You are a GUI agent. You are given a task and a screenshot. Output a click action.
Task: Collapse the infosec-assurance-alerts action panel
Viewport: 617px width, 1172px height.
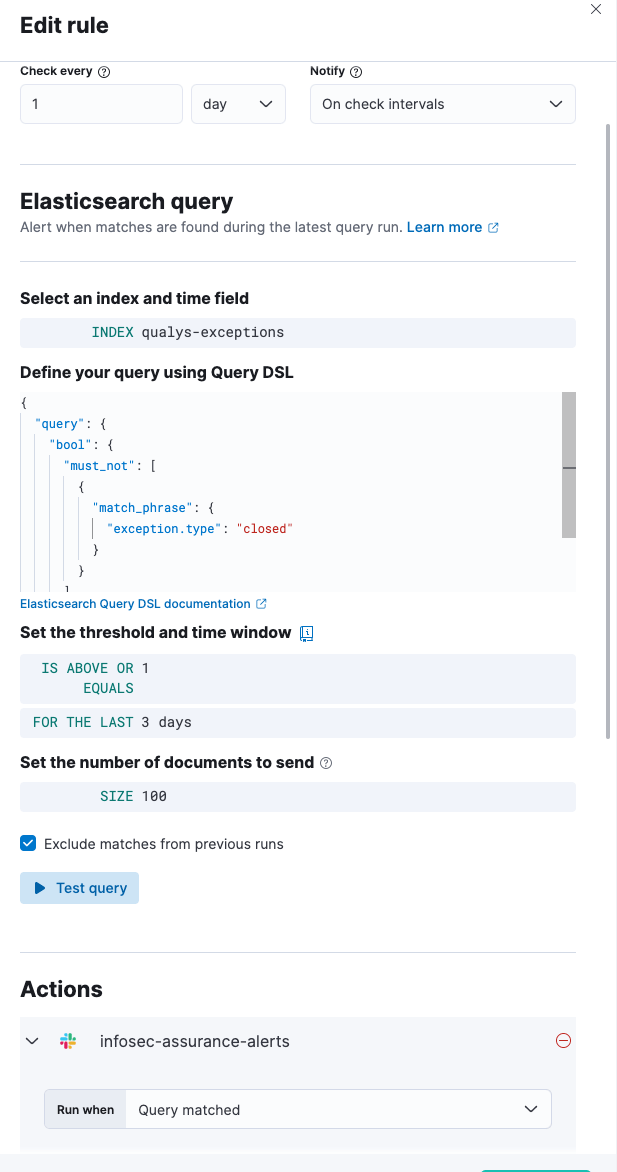31,1041
